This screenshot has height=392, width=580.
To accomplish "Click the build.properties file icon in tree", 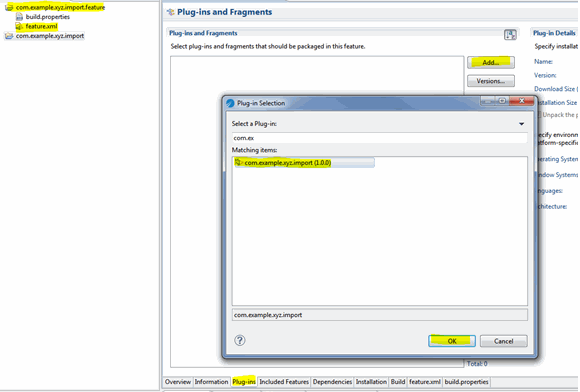I will [x=19, y=17].
